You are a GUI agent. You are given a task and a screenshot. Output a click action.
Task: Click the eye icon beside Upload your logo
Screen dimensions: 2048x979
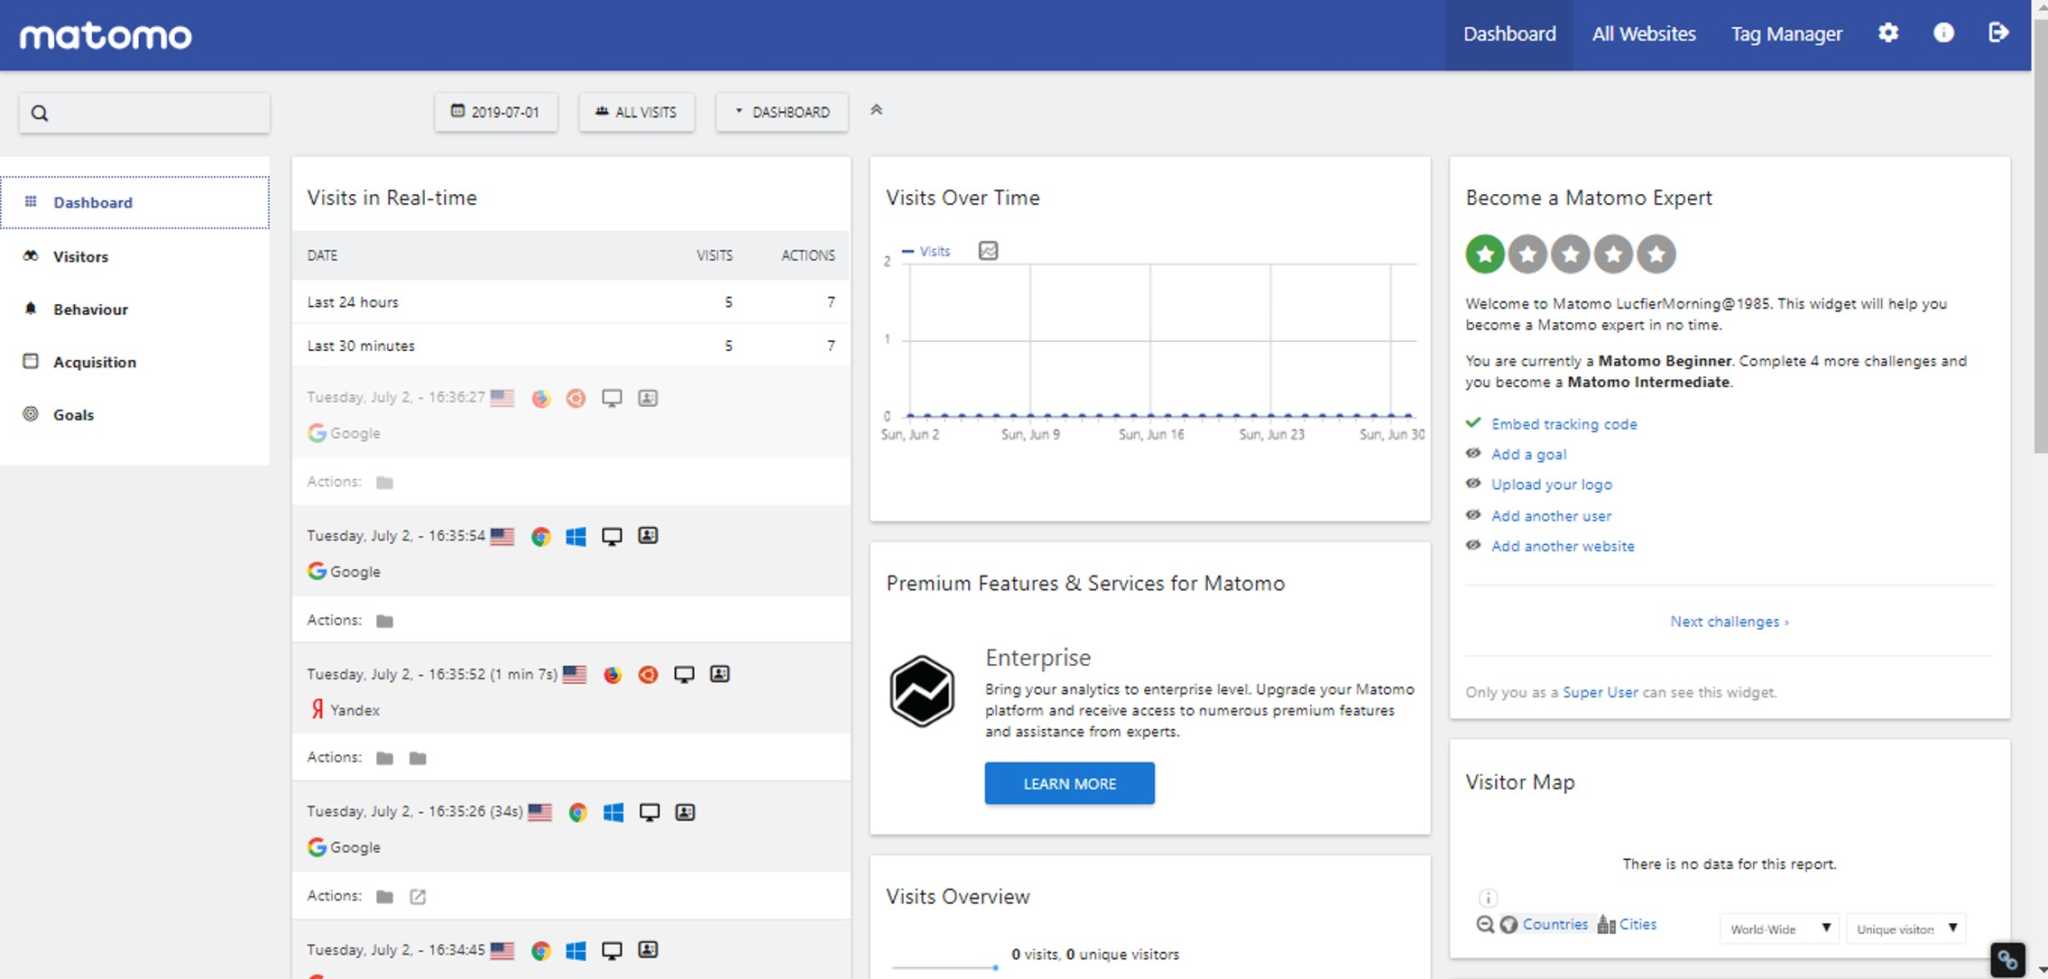click(1473, 484)
